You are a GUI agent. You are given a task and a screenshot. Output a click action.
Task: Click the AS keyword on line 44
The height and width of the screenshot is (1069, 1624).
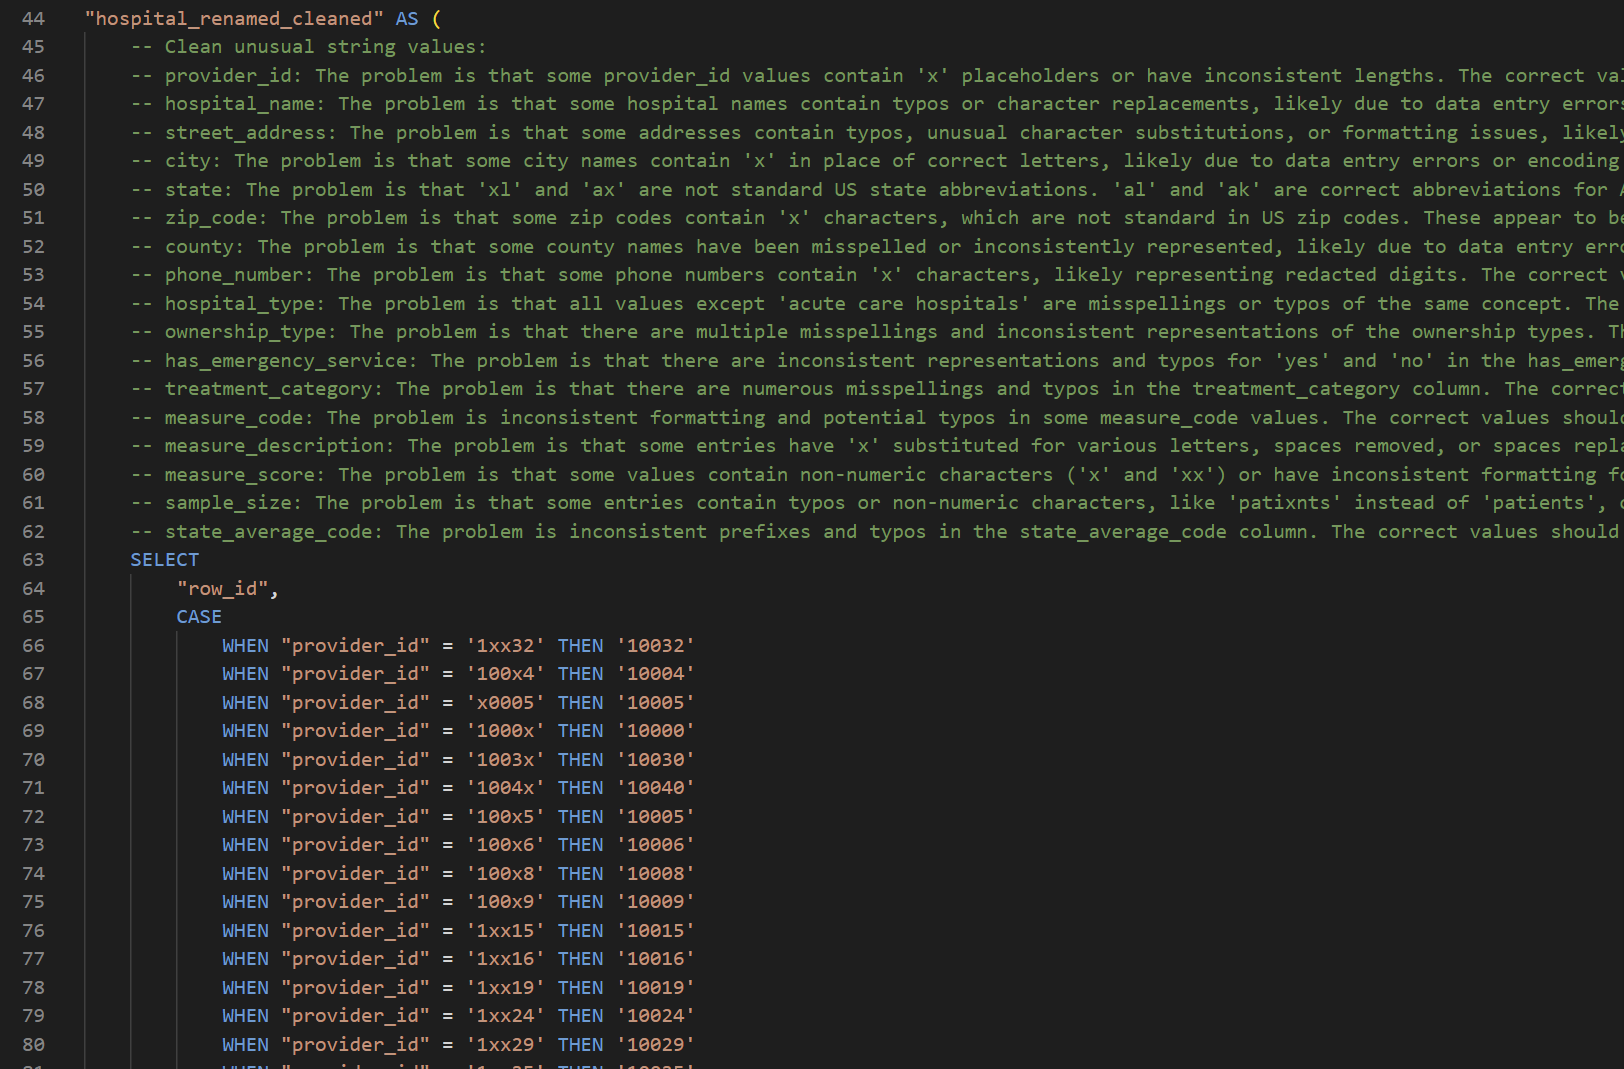pos(407,18)
